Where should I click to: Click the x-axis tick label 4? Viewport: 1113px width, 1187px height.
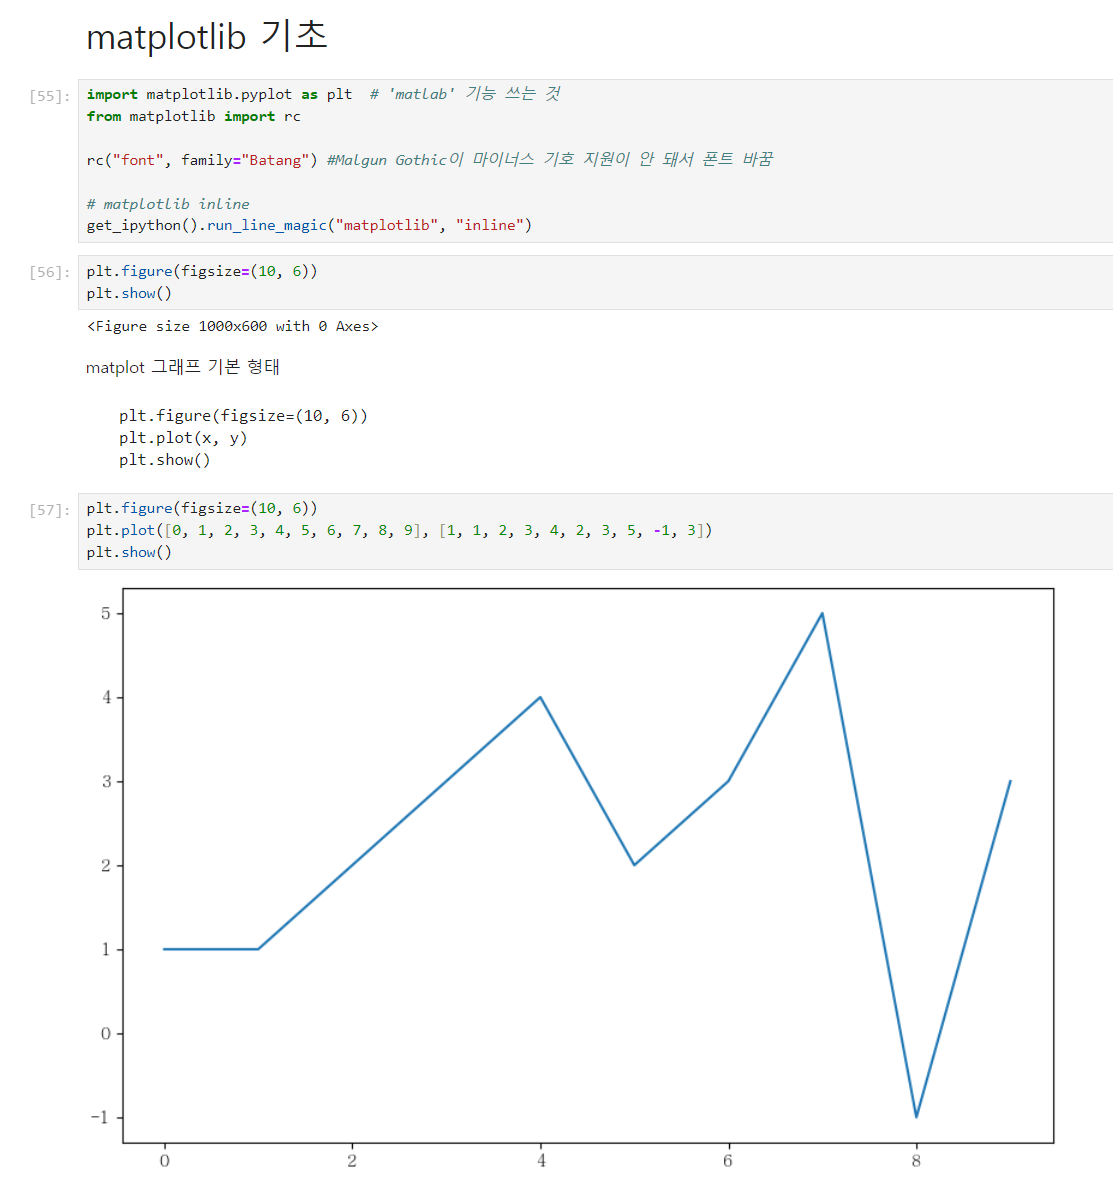[x=541, y=1161]
